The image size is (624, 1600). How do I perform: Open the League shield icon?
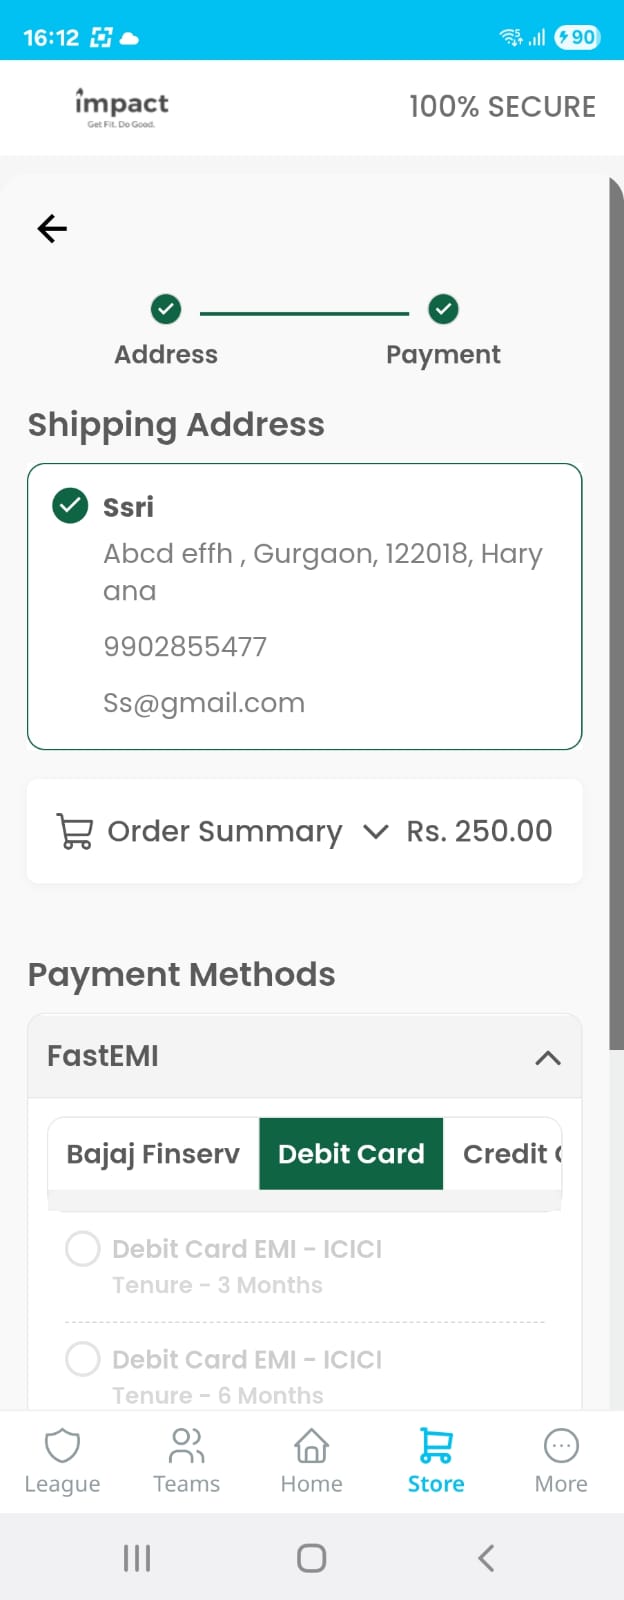point(62,1446)
